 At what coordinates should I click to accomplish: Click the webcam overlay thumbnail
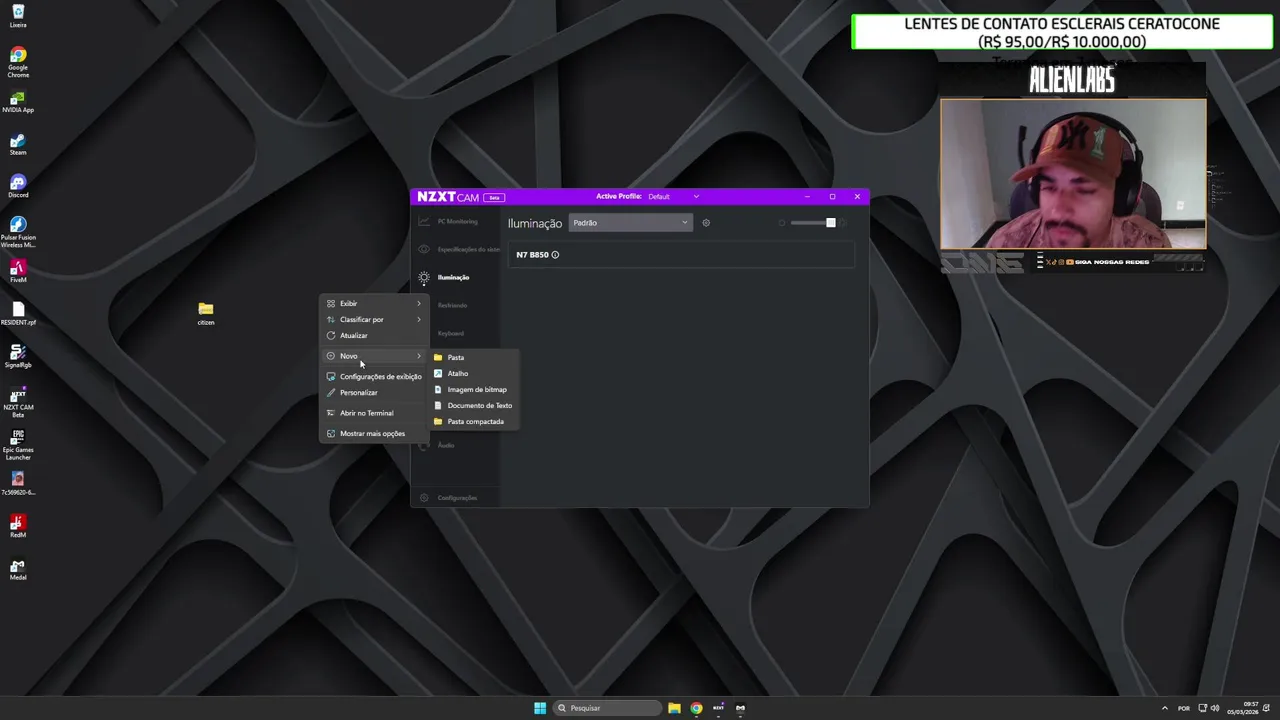(1073, 173)
